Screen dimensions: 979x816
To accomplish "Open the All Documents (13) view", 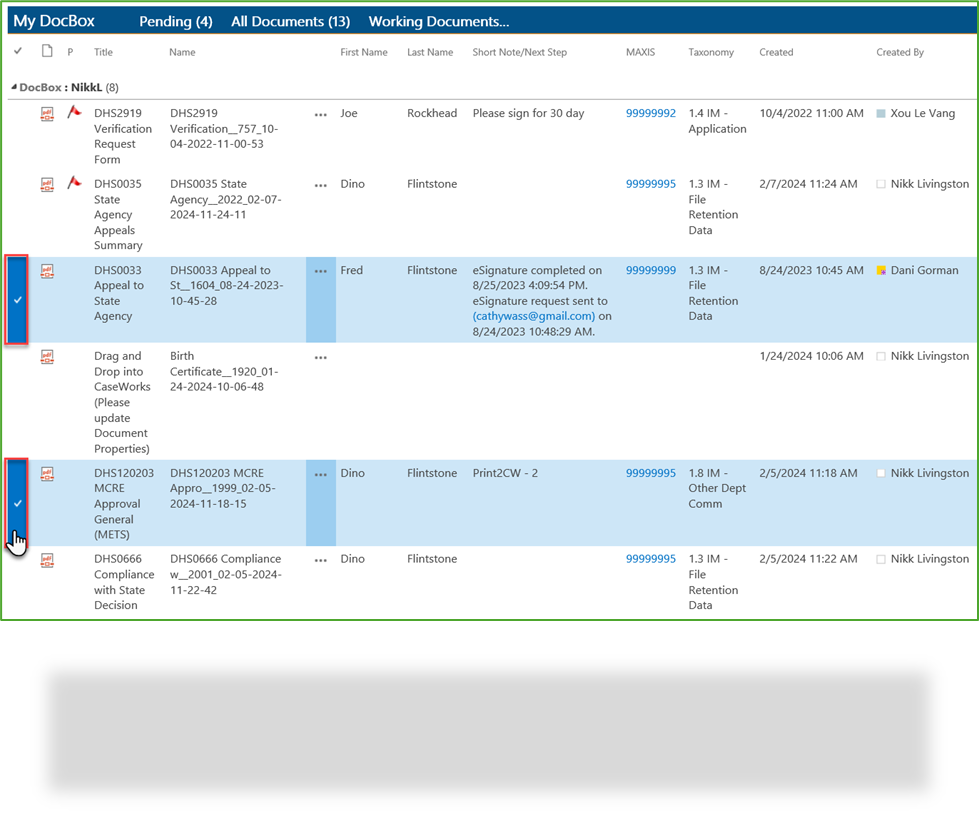I will click(290, 21).
